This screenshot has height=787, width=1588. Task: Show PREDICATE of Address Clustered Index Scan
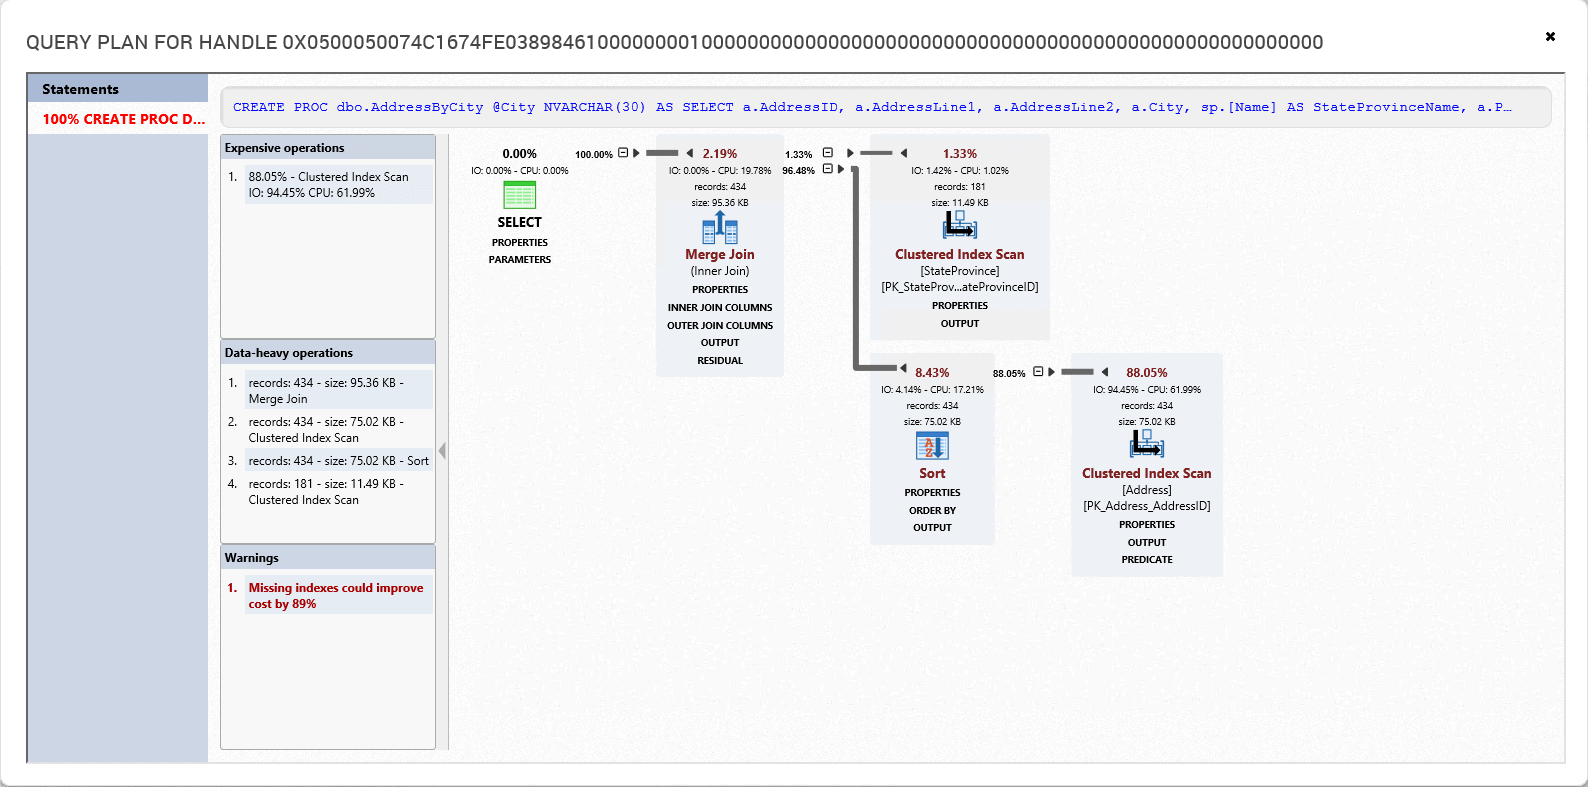click(1147, 560)
